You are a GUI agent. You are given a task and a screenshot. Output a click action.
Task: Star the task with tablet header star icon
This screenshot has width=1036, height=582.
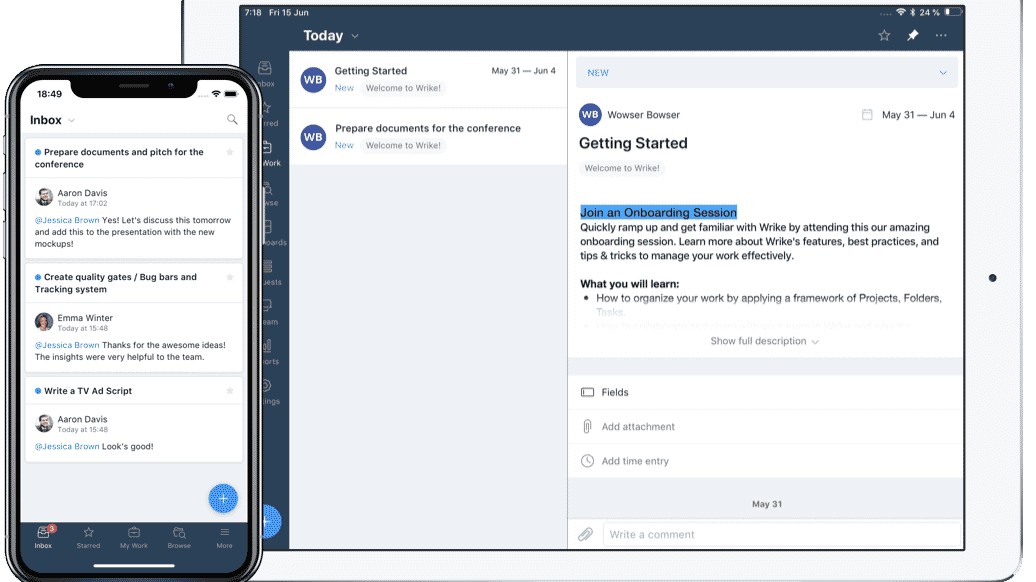coord(884,36)
